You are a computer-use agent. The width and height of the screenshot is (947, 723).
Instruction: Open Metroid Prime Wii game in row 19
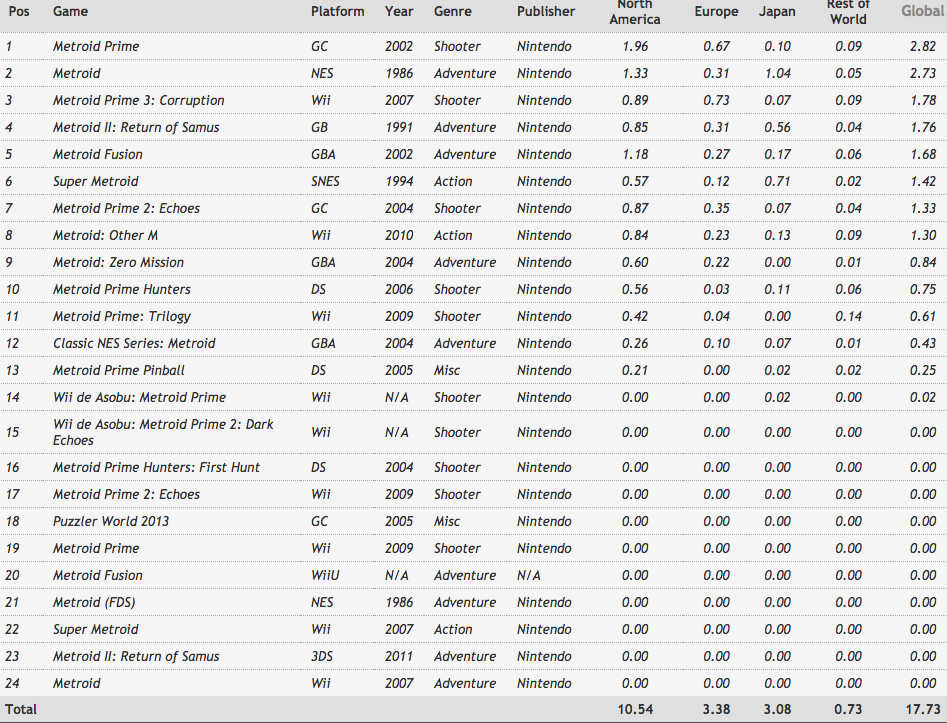96,548
